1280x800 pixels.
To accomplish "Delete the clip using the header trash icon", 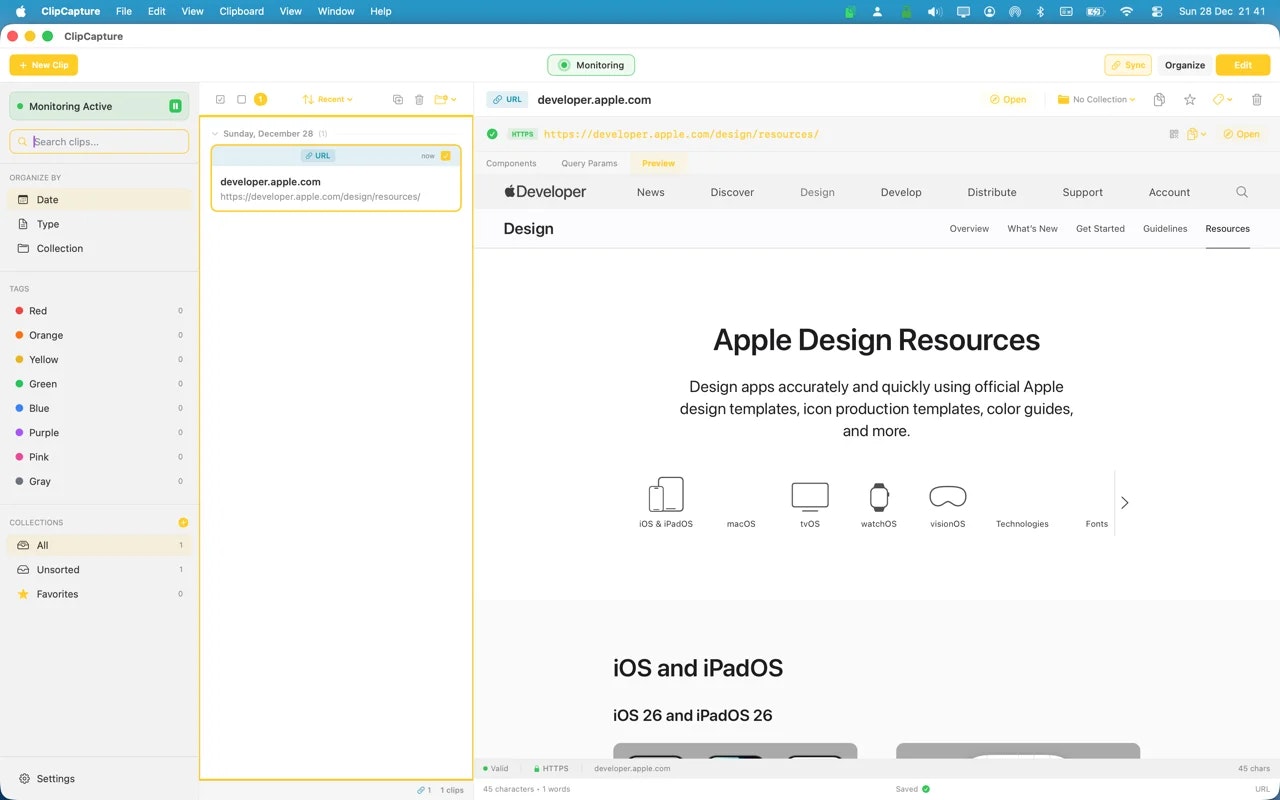I will pos(1257,99).
